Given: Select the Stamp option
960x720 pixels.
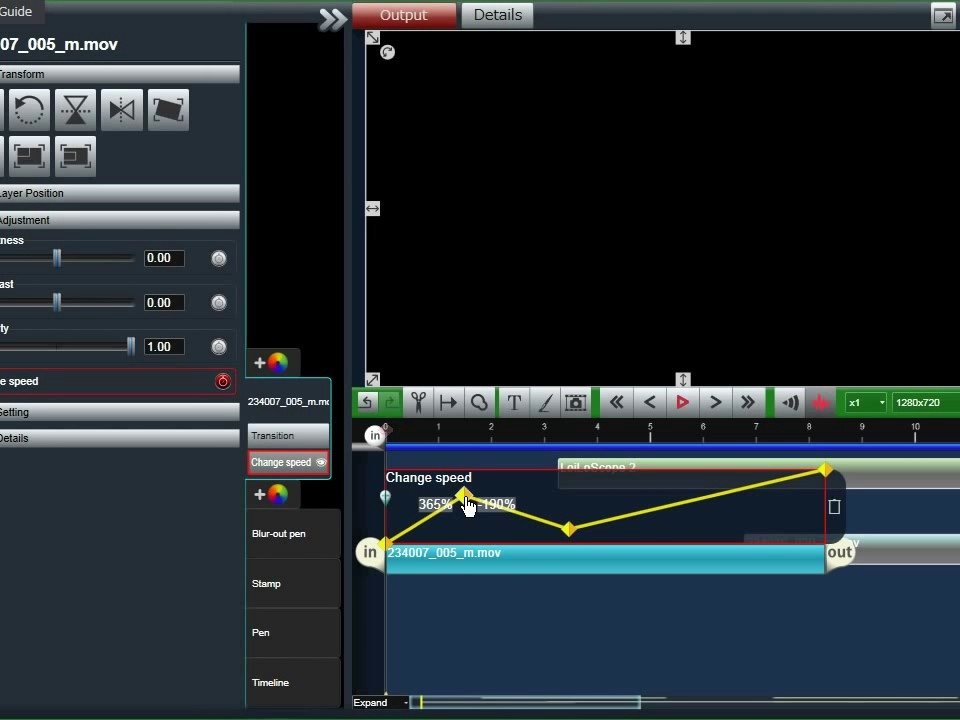Looking at the screenshot, I should tap(293, 583).
